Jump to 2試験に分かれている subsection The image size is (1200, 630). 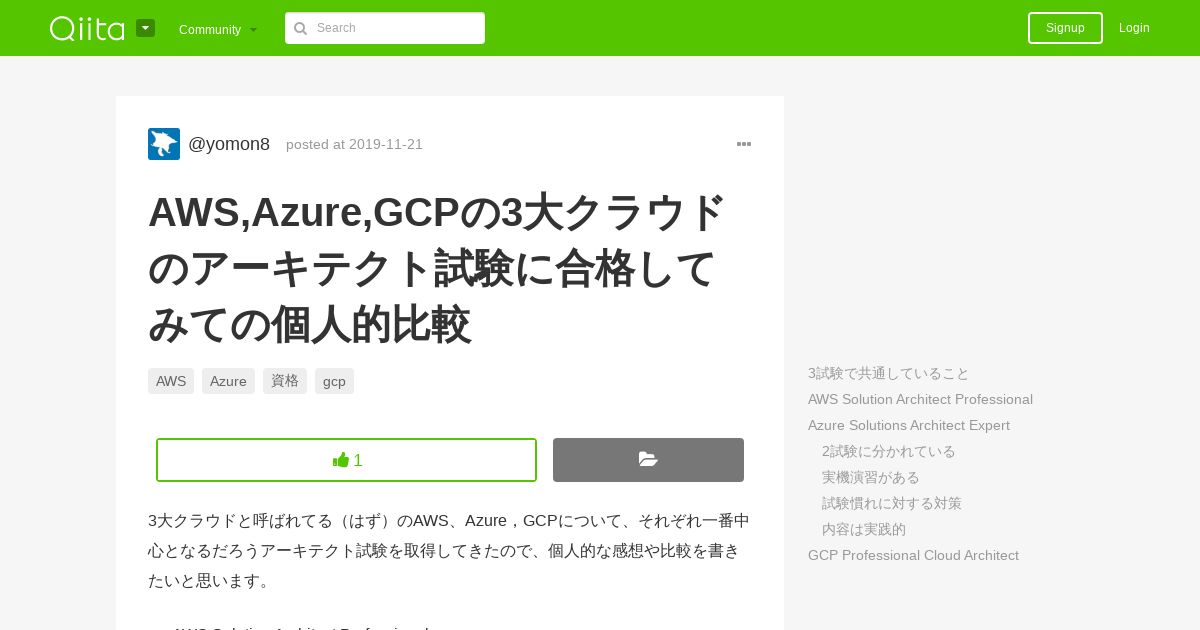click(889, 451)
